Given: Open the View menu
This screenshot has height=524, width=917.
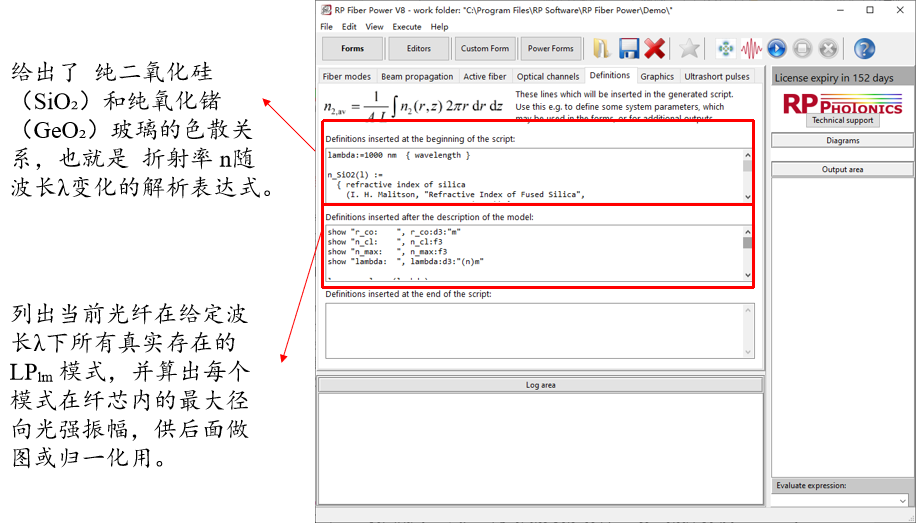Looking at the screenshot, I should [374, 27].
